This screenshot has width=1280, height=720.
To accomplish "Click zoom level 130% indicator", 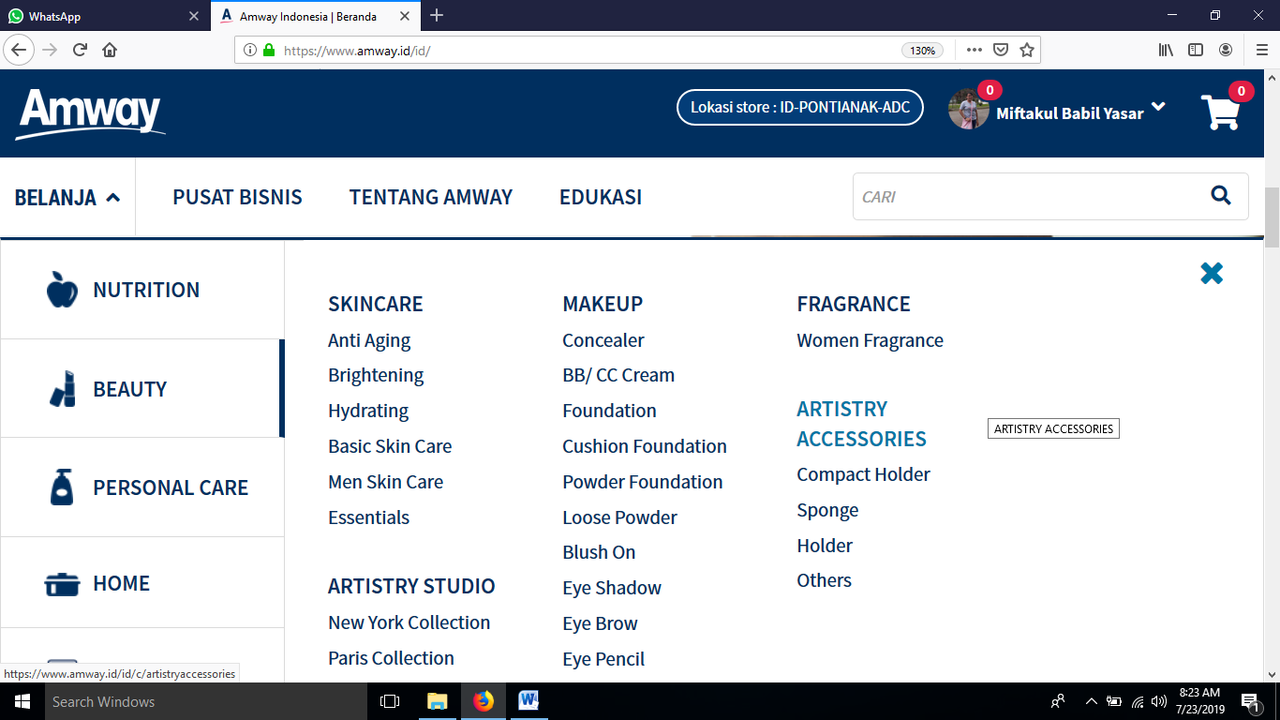I will 922,50.
